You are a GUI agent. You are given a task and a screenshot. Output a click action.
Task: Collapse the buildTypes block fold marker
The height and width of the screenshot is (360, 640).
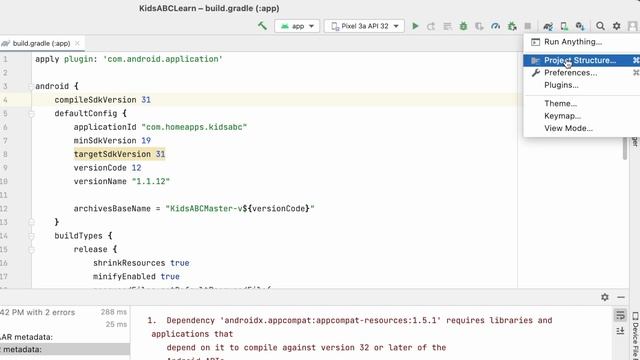[x=31, y=236]
